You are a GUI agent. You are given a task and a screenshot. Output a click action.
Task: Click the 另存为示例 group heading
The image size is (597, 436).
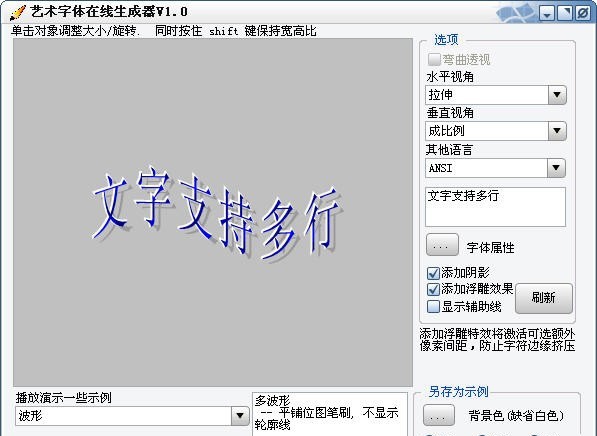[458, 391]
